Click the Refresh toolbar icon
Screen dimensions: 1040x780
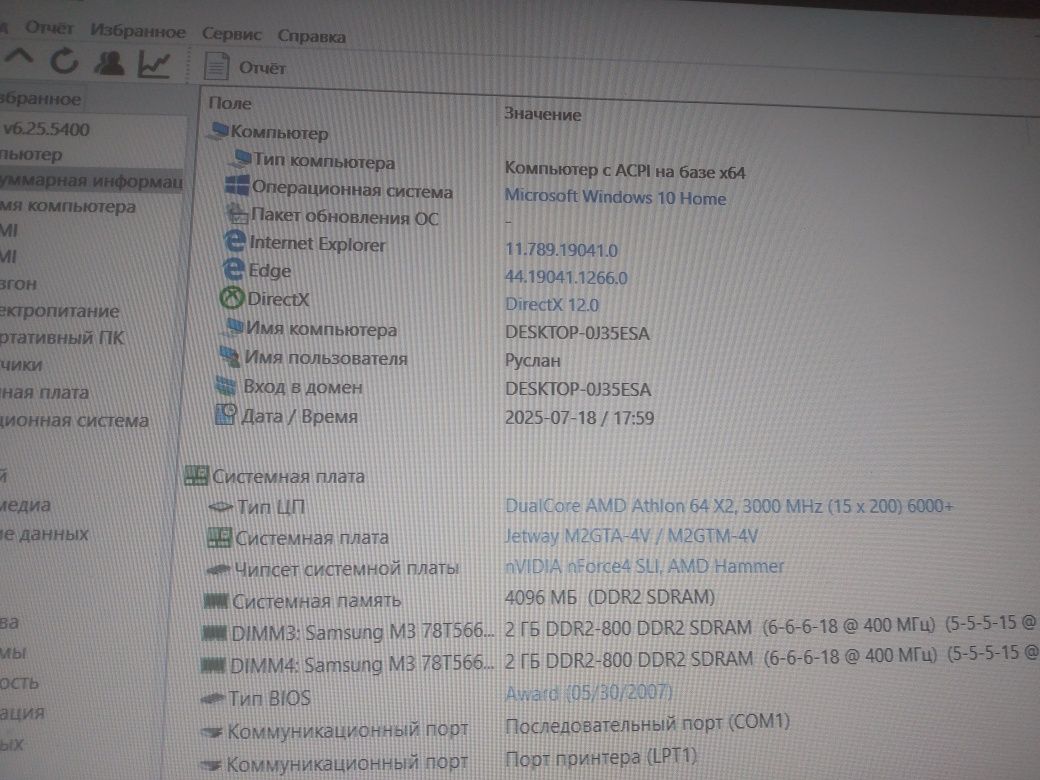(64, 61)
